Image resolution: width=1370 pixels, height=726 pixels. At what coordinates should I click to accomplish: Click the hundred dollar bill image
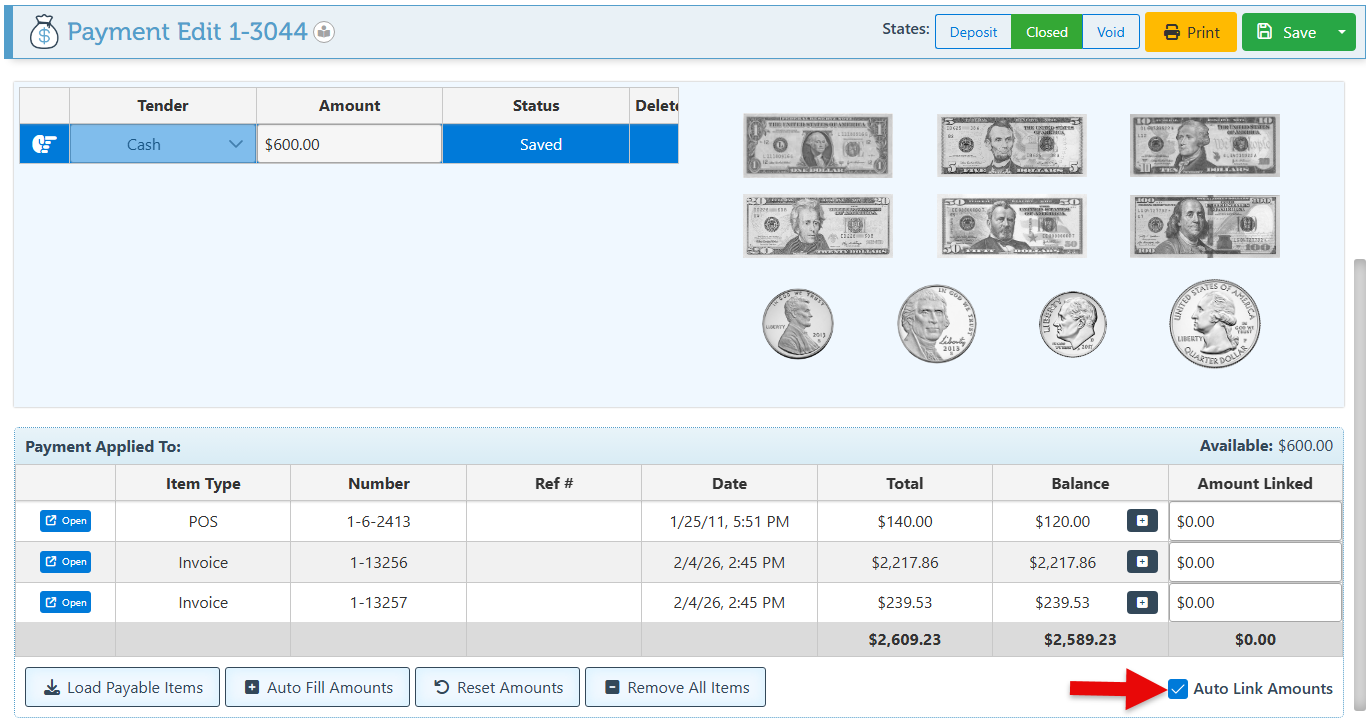(x=1204, y=226)
